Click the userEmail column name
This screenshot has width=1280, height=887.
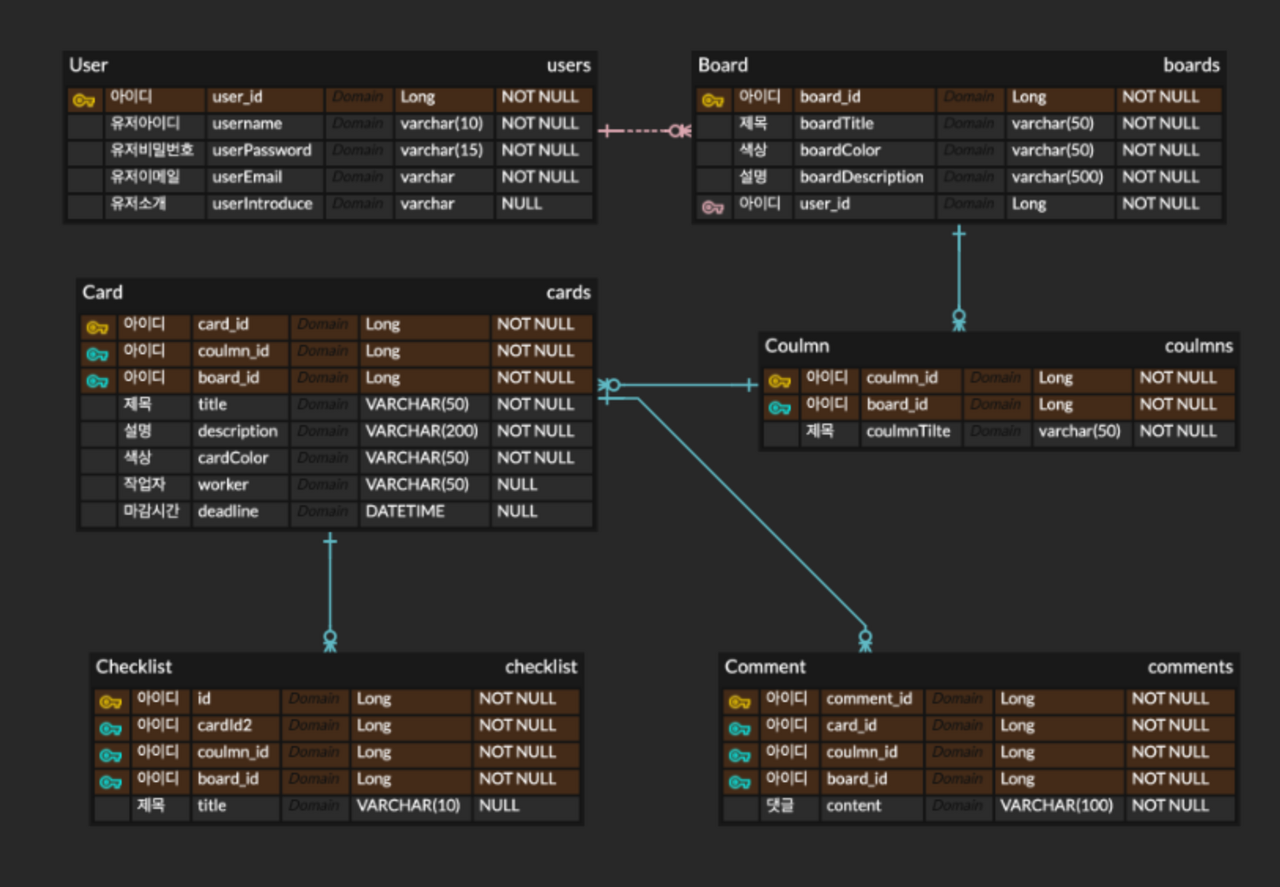point(247,177)
